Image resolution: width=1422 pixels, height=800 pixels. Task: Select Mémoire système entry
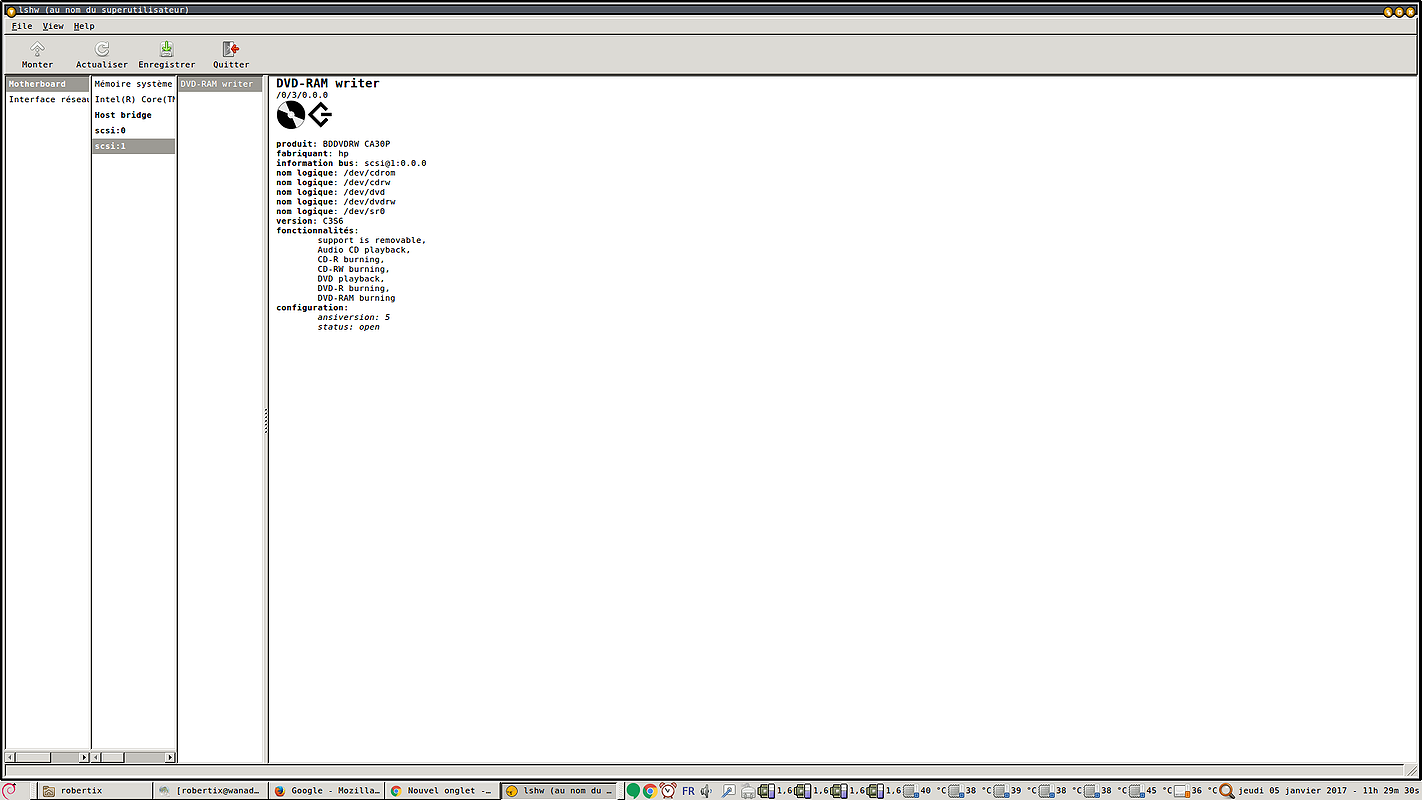click(134, 84)
